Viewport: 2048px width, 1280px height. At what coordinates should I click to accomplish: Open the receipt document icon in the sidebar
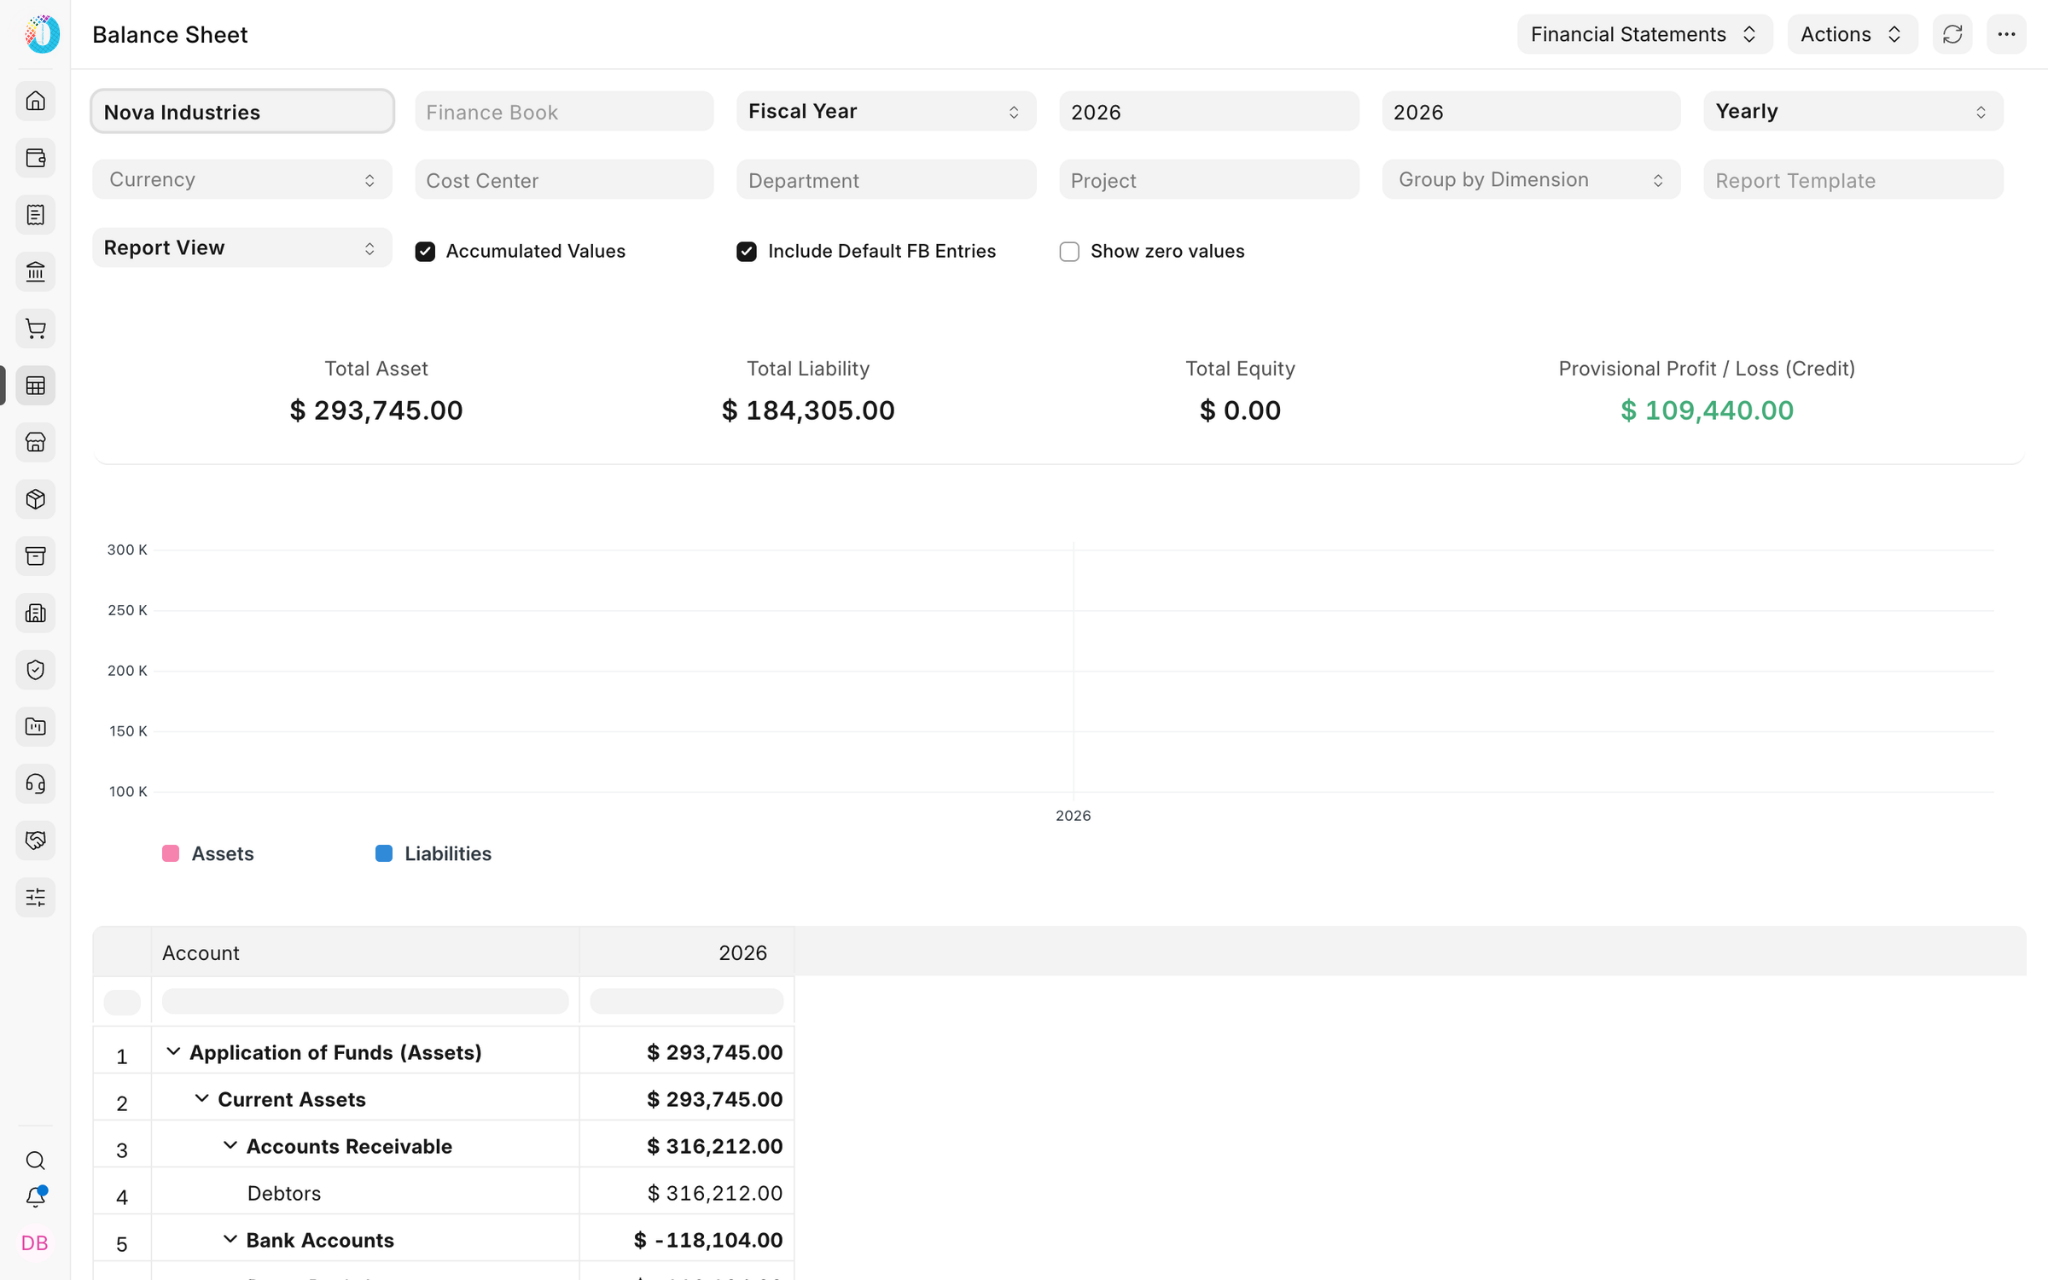coord(35,215)
